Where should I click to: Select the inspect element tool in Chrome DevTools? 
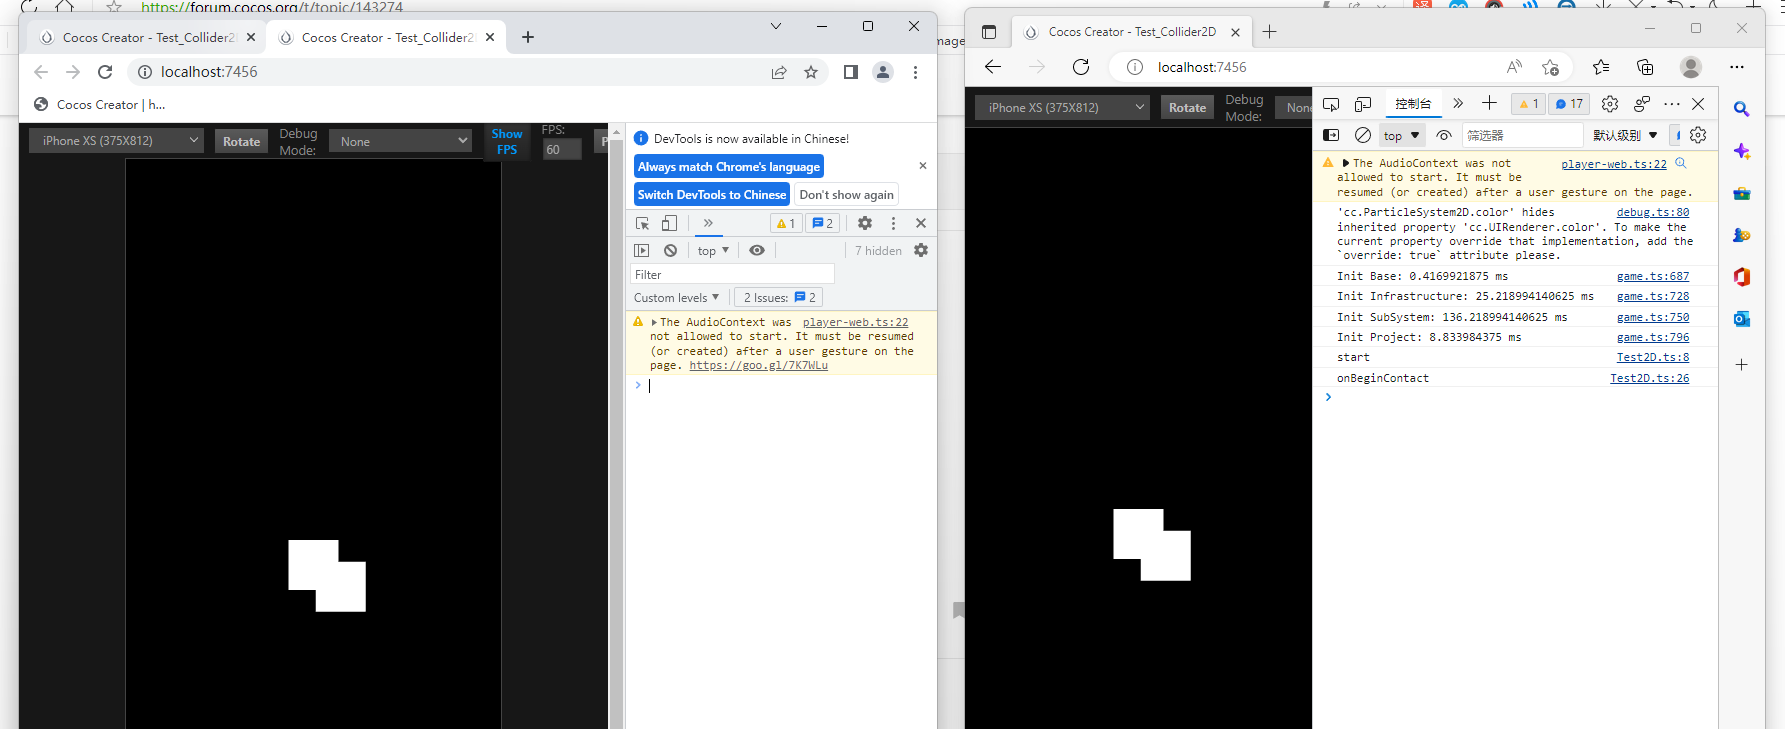click(x=643, y=223)
